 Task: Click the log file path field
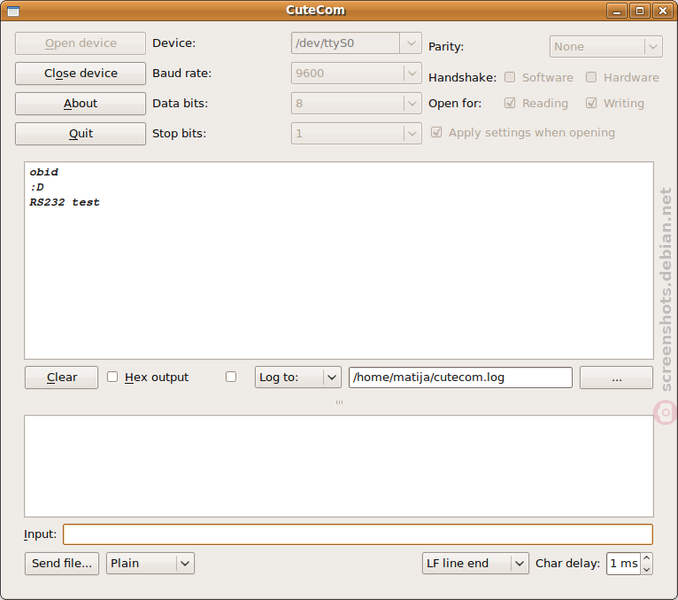[461, 377]
